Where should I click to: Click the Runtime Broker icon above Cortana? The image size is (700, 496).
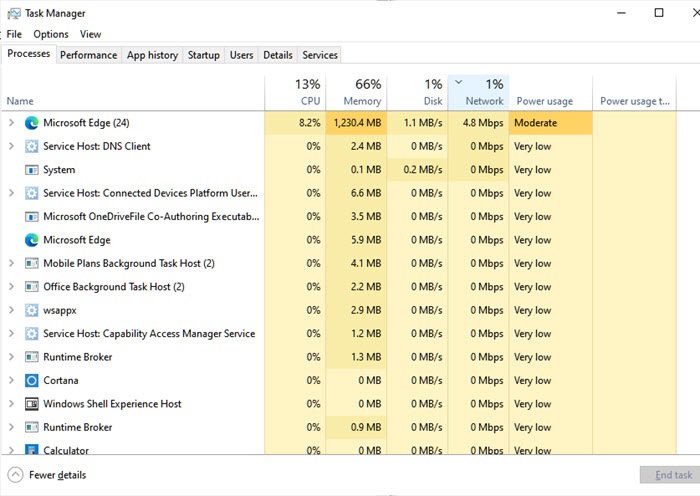[x=31, y=357]
